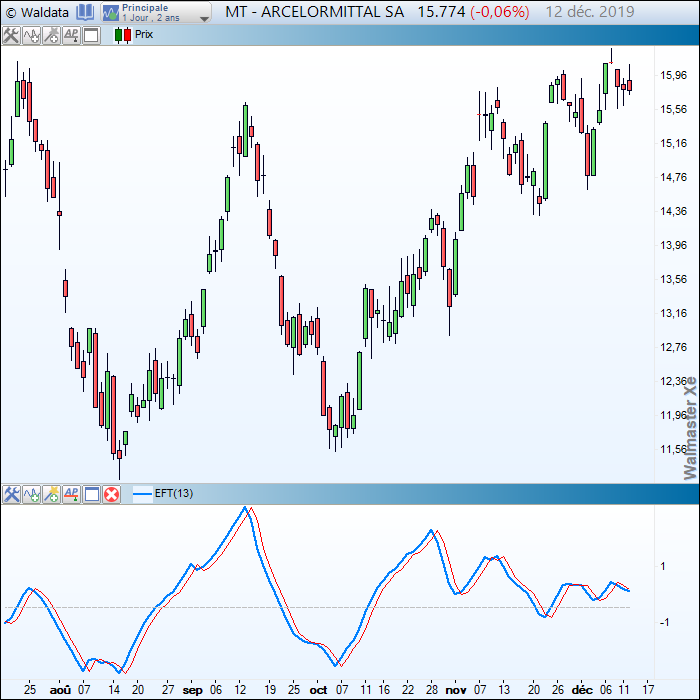Viewport: 700px width, 700px height.
Task: Add indicator to the price panel
Action: tap(31, 35)
